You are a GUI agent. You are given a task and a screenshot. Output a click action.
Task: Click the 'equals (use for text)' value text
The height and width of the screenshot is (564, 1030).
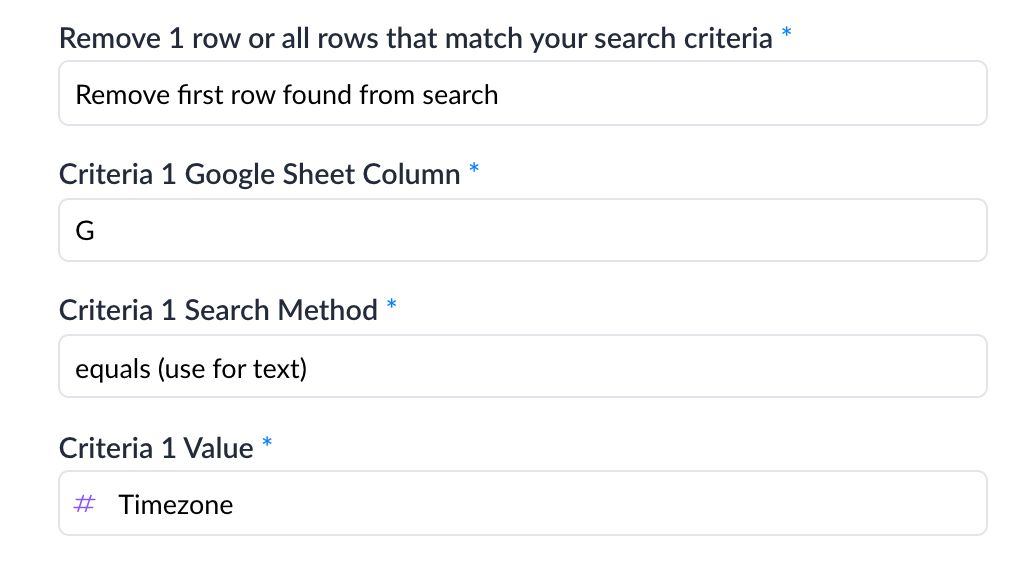pos(191,369)
